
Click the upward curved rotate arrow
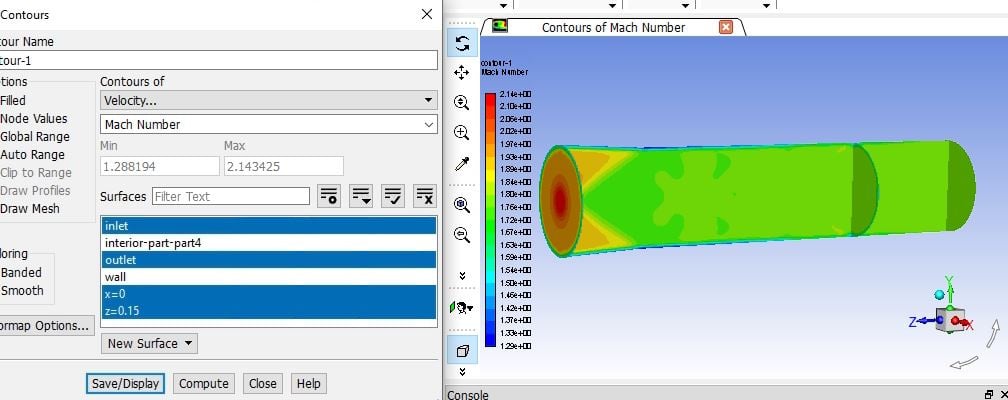(993, 332)
